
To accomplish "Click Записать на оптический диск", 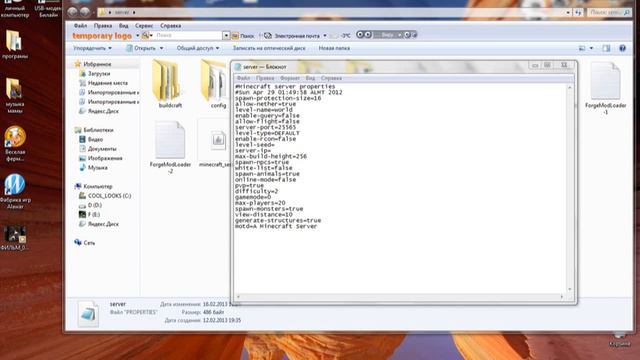I will pyautogui.click(x=269, y=48).
